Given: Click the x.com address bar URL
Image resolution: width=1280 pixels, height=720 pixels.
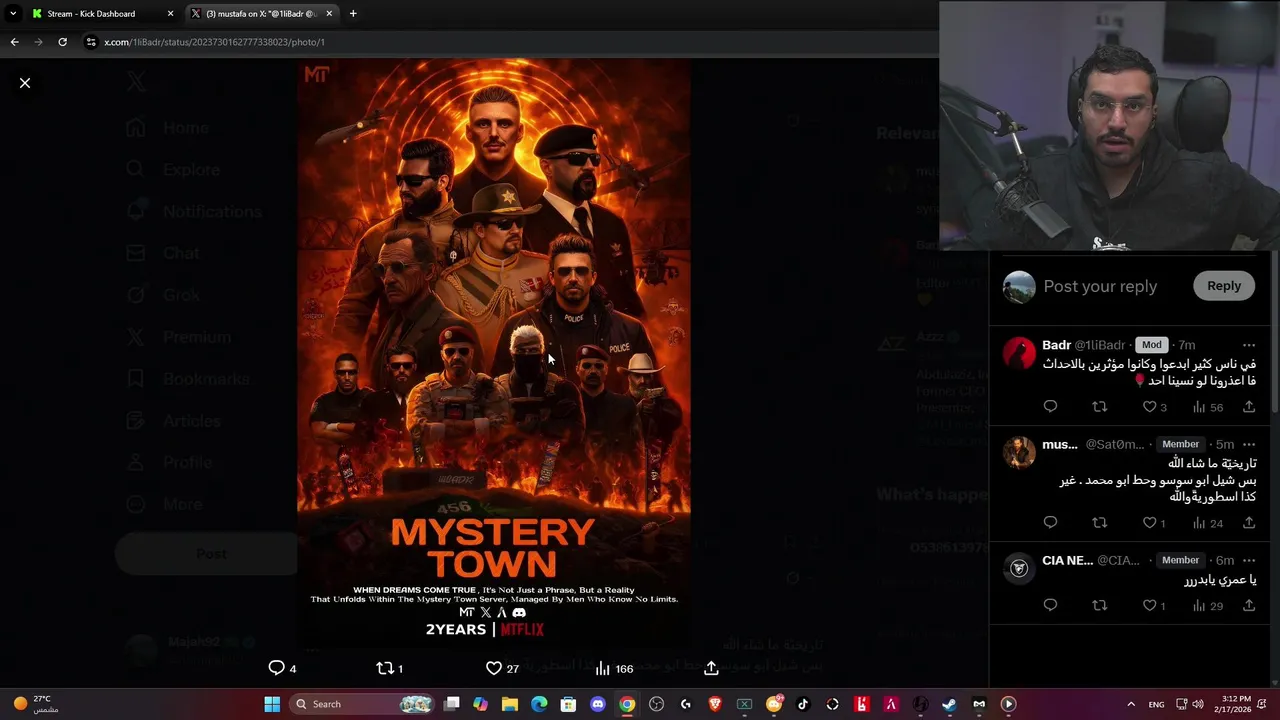Looking at the screenshot, I should (x=215, y=42).
